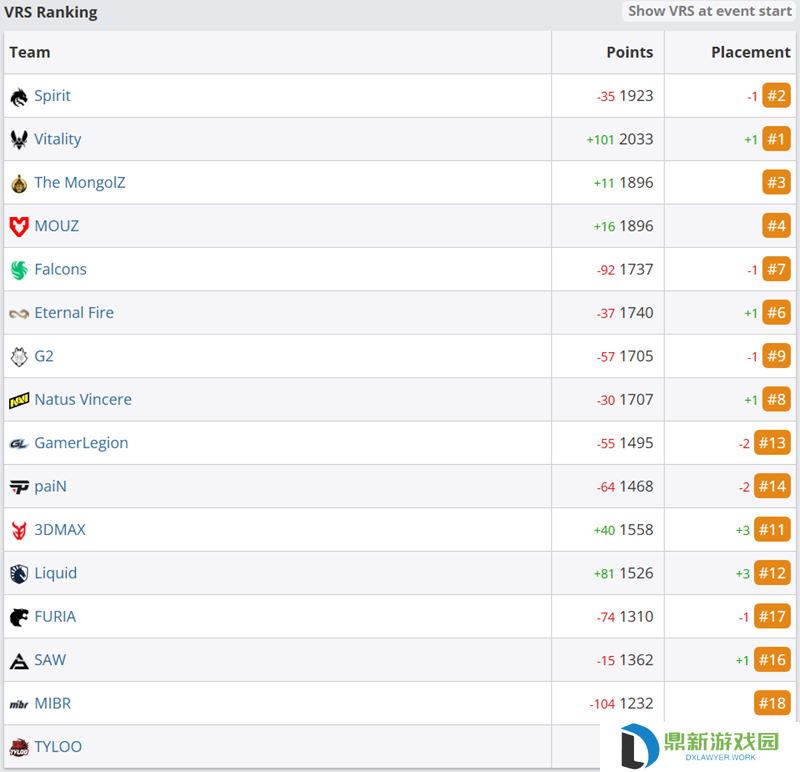Click Falcons' 1737 points value
This screenshot has height=772, width=800.
tap(636, 269)
